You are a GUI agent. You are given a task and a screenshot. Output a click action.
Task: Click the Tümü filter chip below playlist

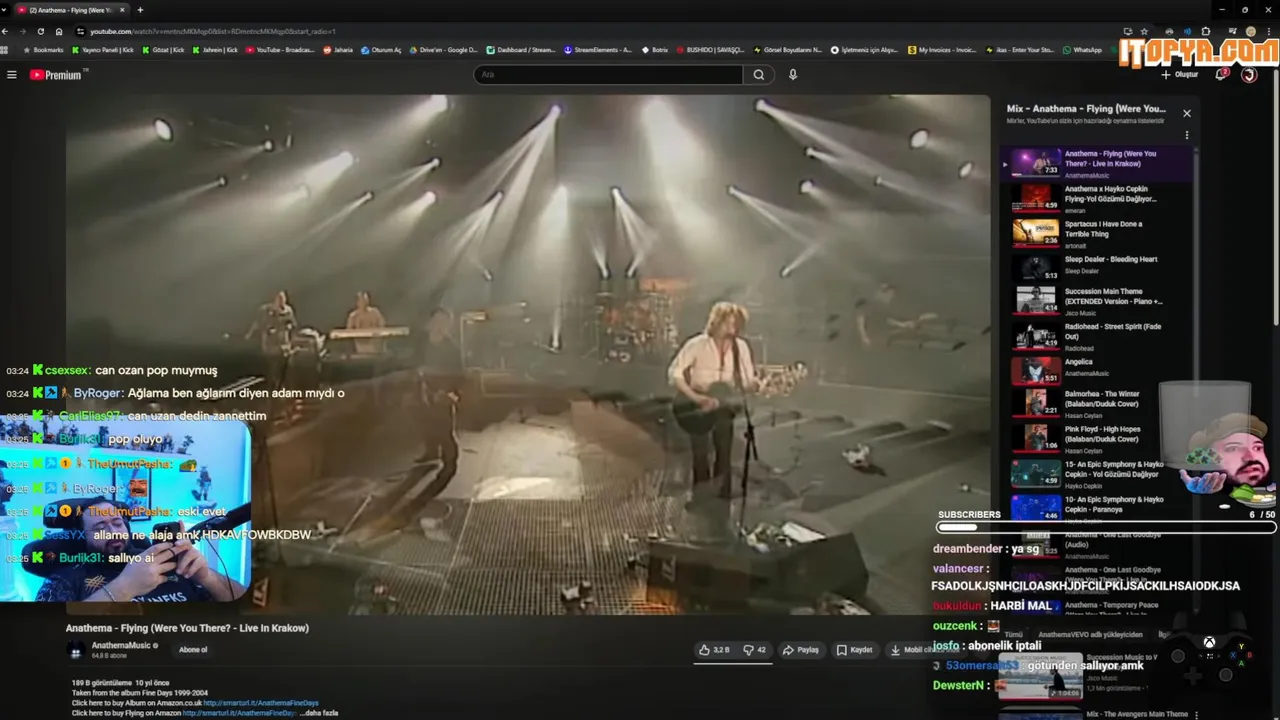(1013, 634)
